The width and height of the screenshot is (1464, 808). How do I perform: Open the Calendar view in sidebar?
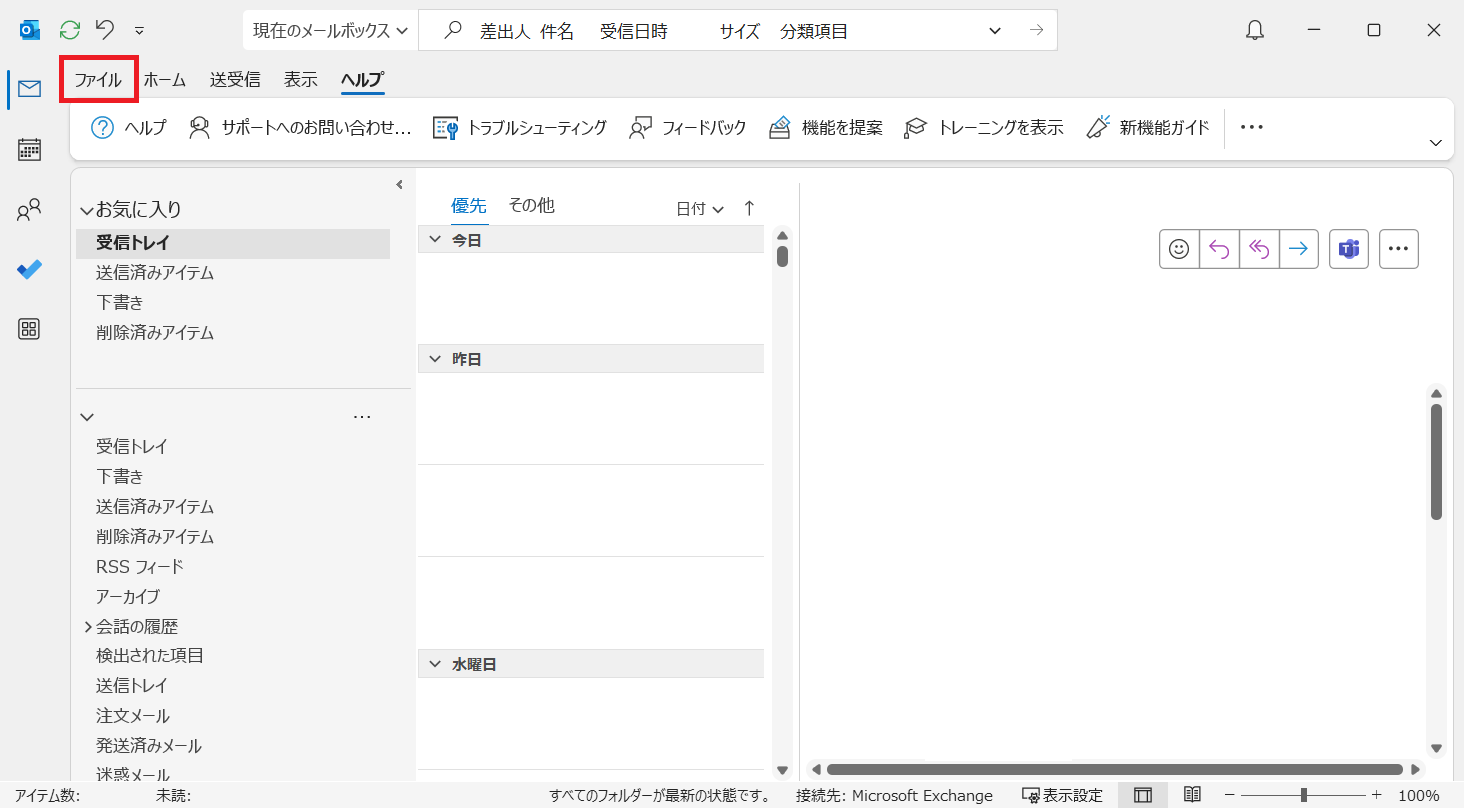pos(29,150)
